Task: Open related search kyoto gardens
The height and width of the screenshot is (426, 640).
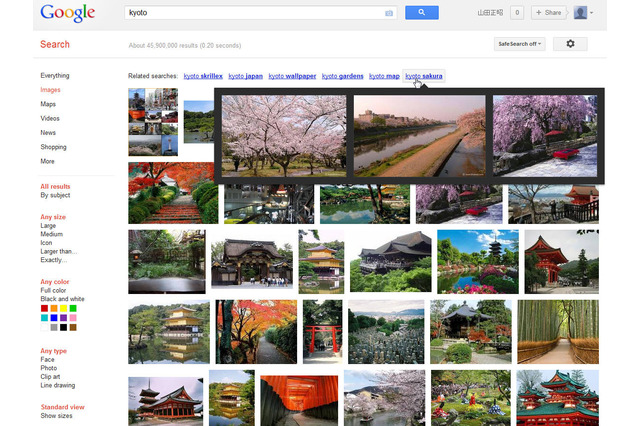Action: [x=342, y=76]
